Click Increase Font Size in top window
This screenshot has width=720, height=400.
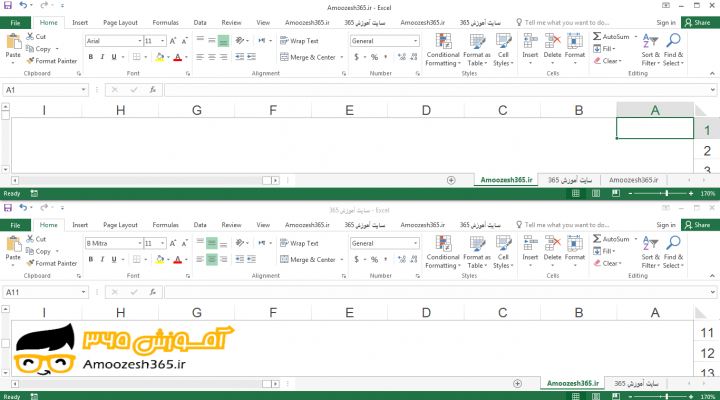pos(173,41)
